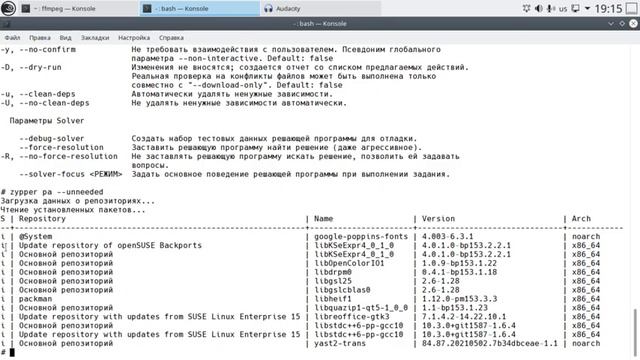The height and width of the screenshot is (360, 640).
Task: Click the '--force-resolution' option text
Action: (61, 147)
